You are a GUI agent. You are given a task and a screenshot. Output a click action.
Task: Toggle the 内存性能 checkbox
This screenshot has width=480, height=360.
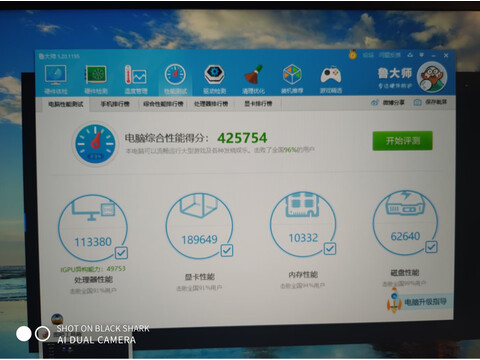pos(330,249)
